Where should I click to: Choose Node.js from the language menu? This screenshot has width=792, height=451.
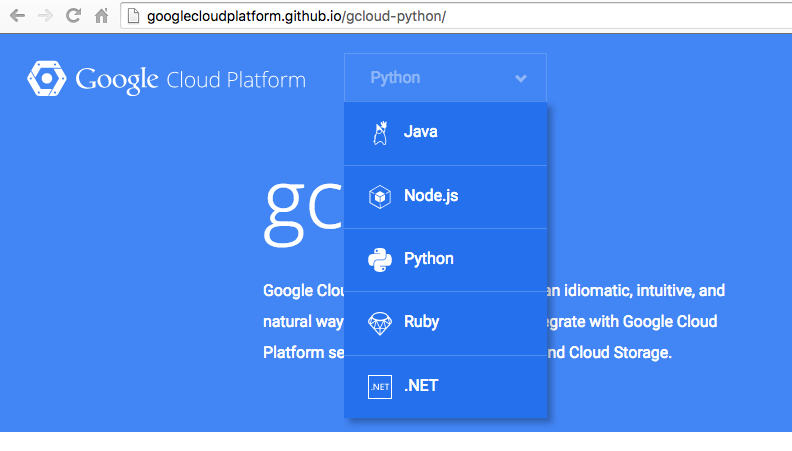click(446, 197)
